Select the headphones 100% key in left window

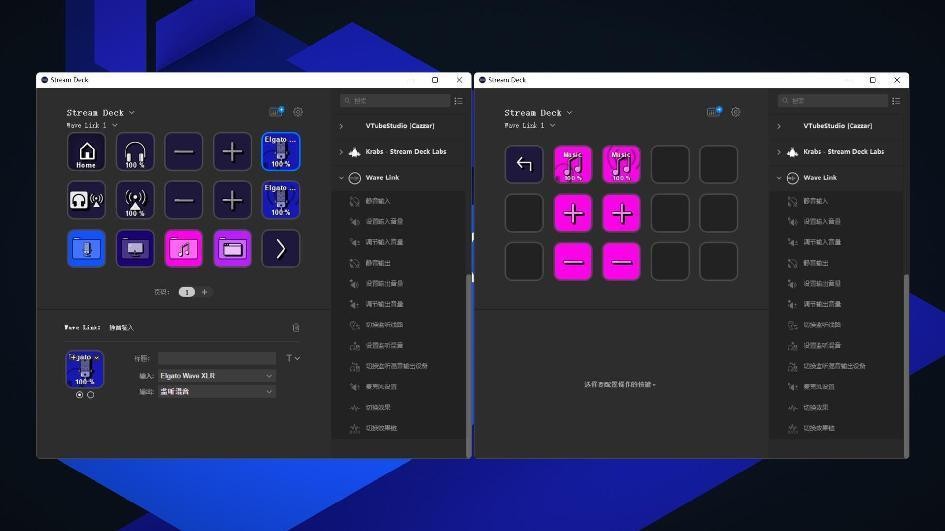(x=135, y=152)
